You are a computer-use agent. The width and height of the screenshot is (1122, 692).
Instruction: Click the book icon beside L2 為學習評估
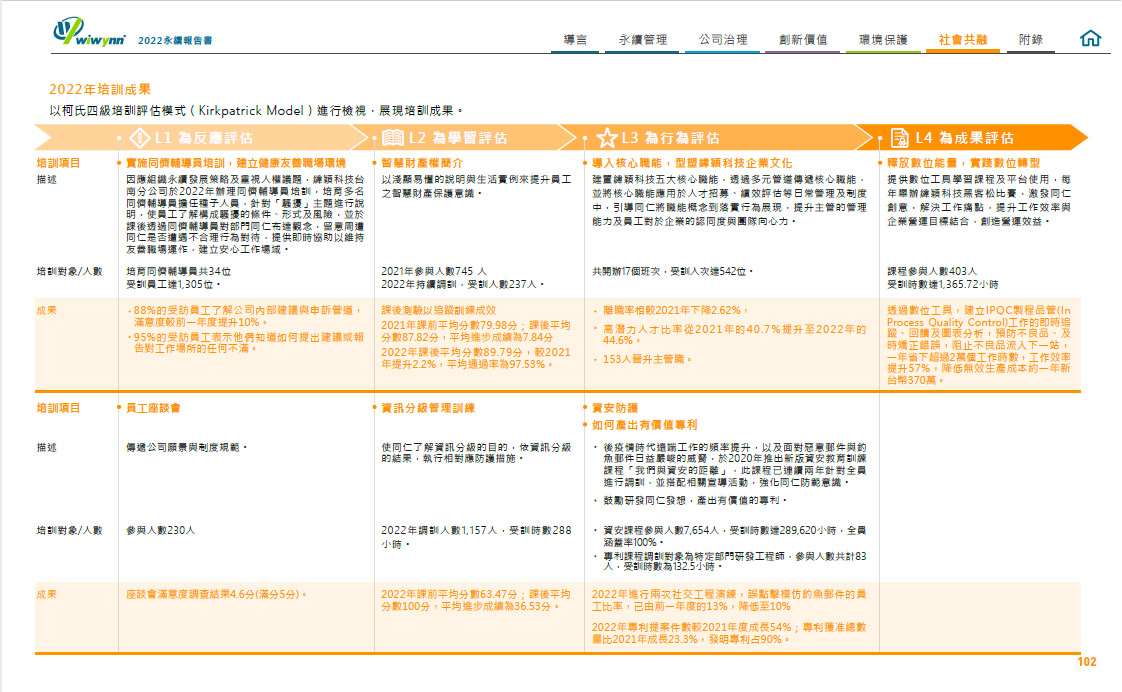pyautogui.click(x=393, y=138)
